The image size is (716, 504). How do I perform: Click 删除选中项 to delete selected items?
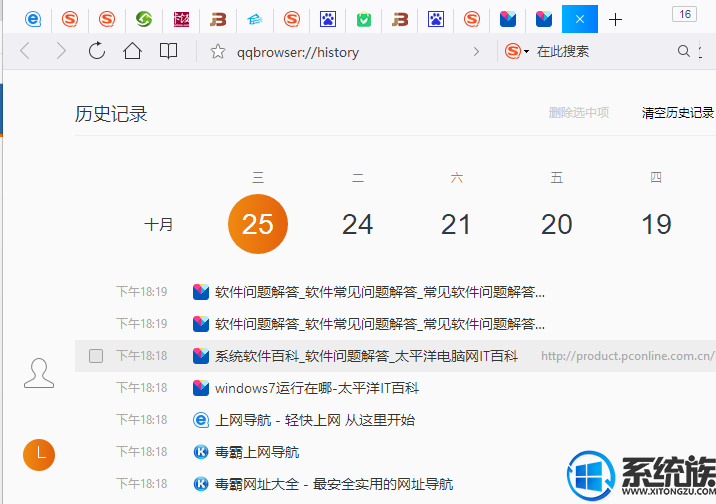click(x=579, y=112)
